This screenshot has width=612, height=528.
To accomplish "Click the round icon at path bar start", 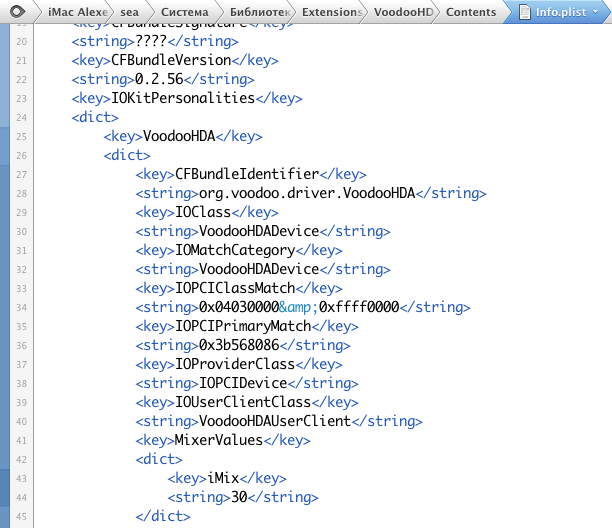I will click(14, 12).
